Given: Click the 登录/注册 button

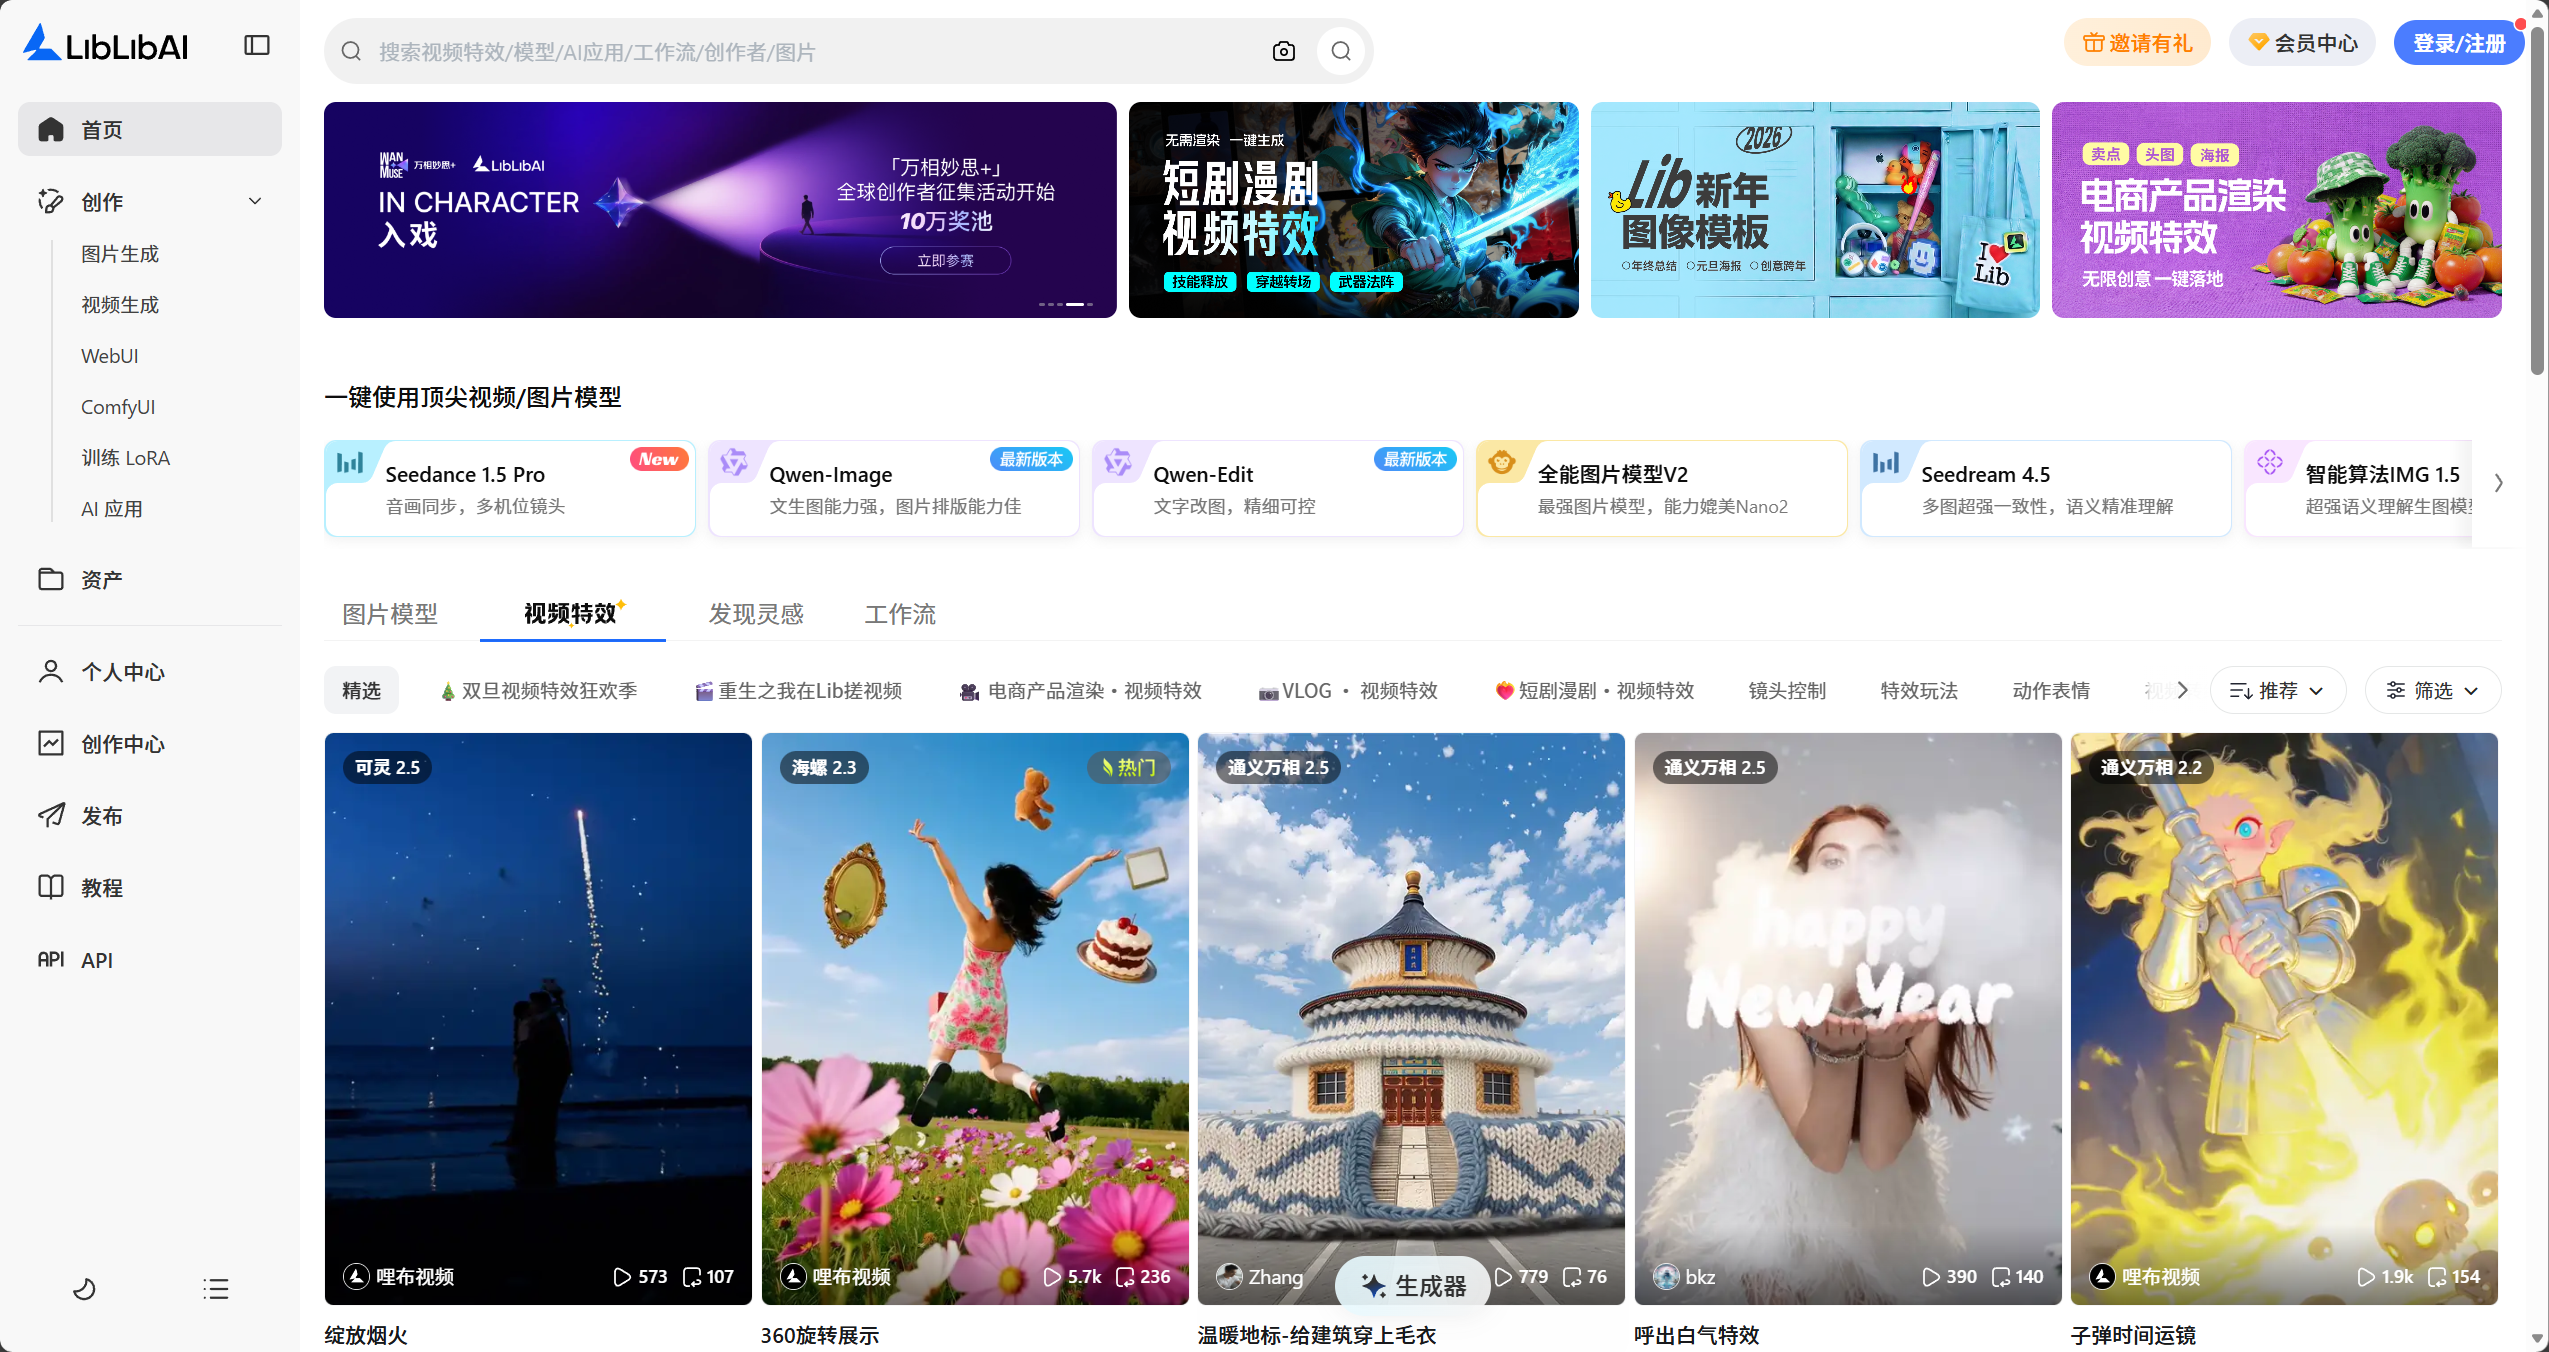Looking at the screenshot, I should pyautogui.click(x=2458, y=42).
